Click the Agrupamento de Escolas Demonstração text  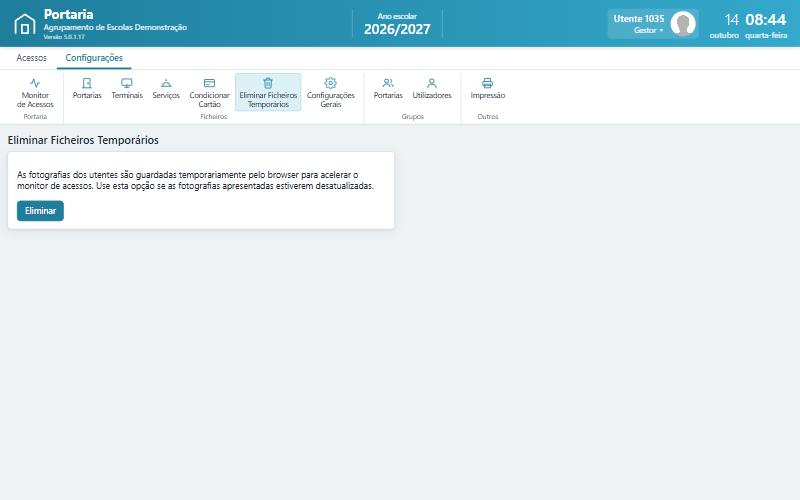pyautogui.click(x=115, y=27)
